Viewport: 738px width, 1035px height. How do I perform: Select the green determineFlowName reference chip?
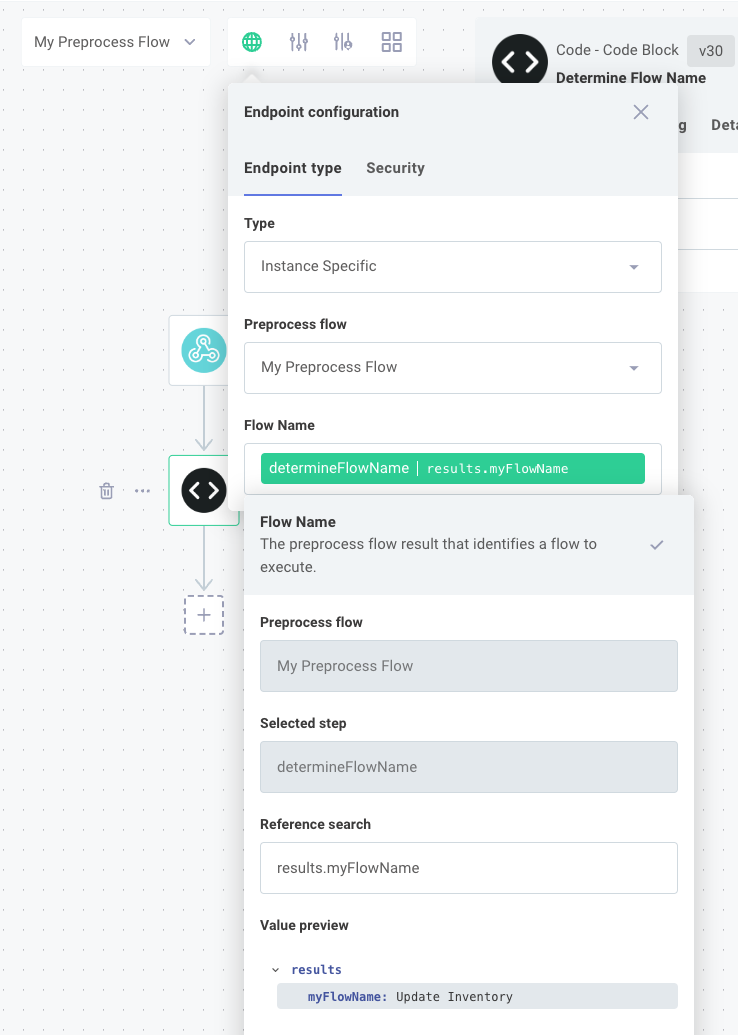coord(452,467)
